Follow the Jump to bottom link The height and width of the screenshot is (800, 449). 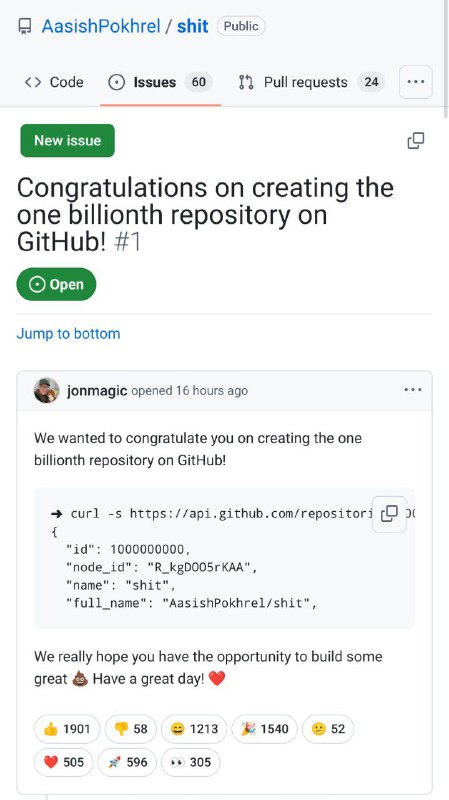[68, 334]
